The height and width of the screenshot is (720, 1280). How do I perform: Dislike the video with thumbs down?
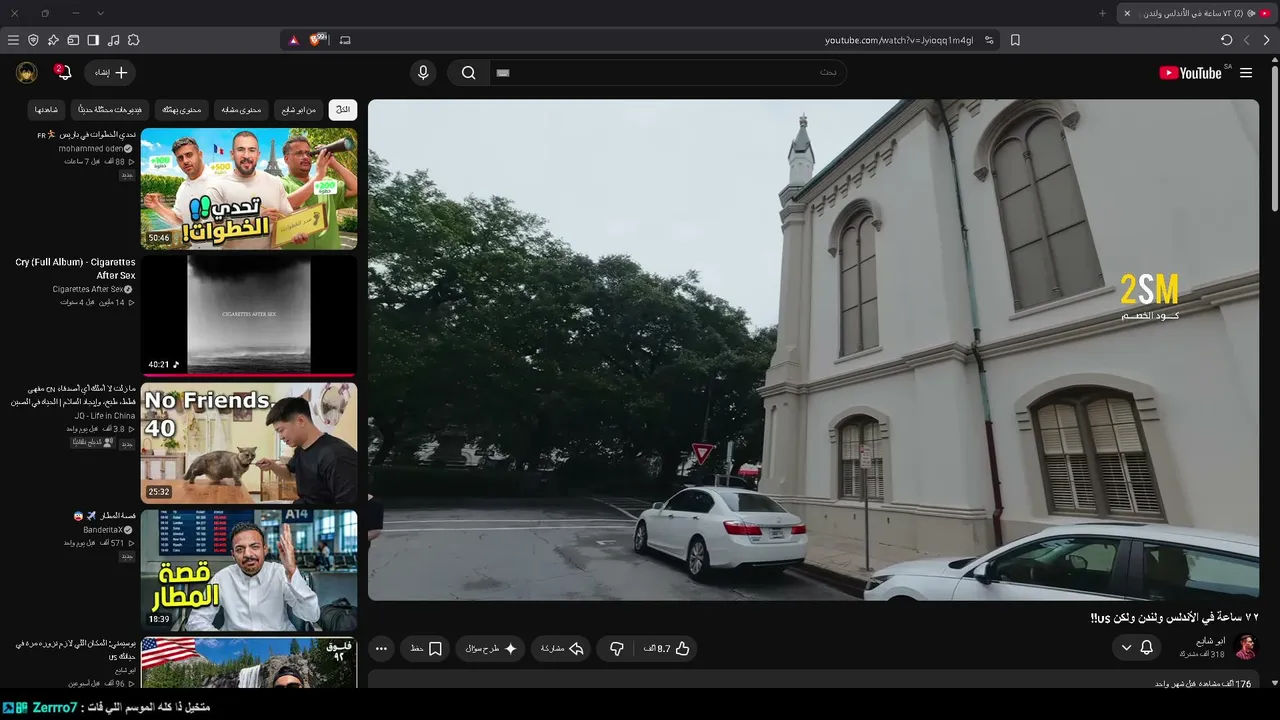click(x=616, y=649)
